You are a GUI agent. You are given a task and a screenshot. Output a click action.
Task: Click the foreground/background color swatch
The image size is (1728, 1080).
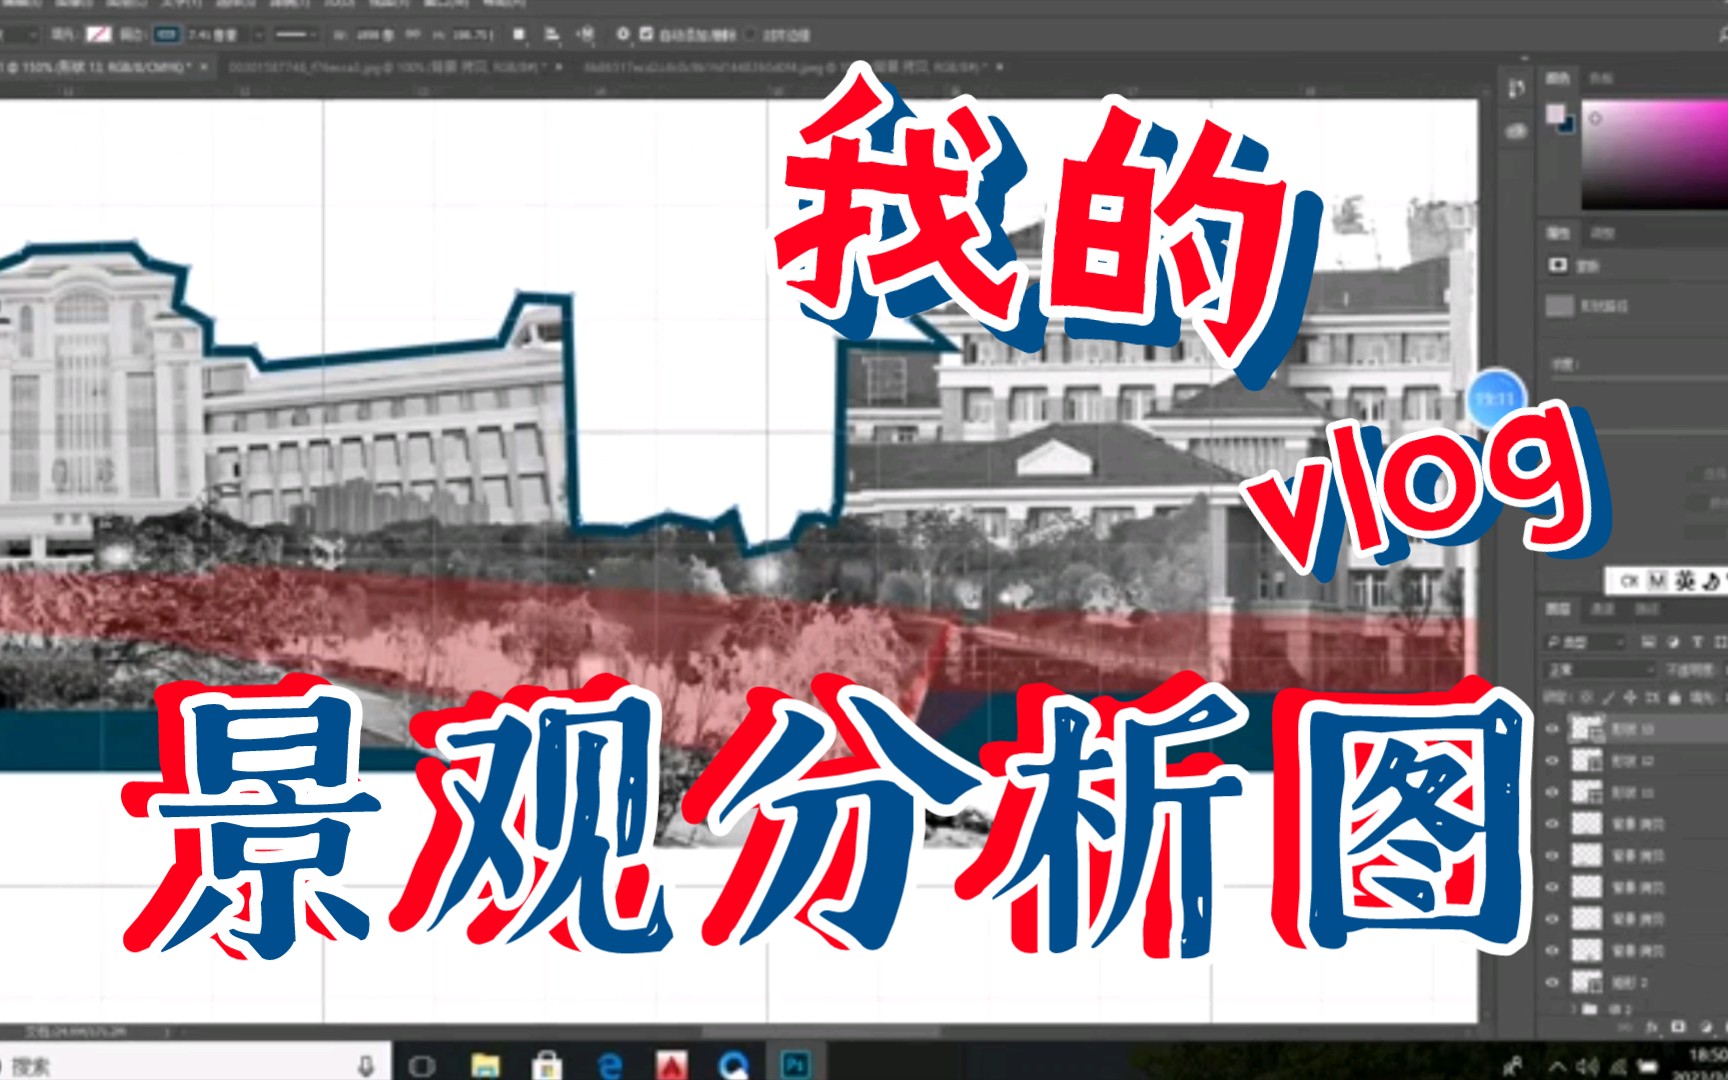[x=1559, y=118]
